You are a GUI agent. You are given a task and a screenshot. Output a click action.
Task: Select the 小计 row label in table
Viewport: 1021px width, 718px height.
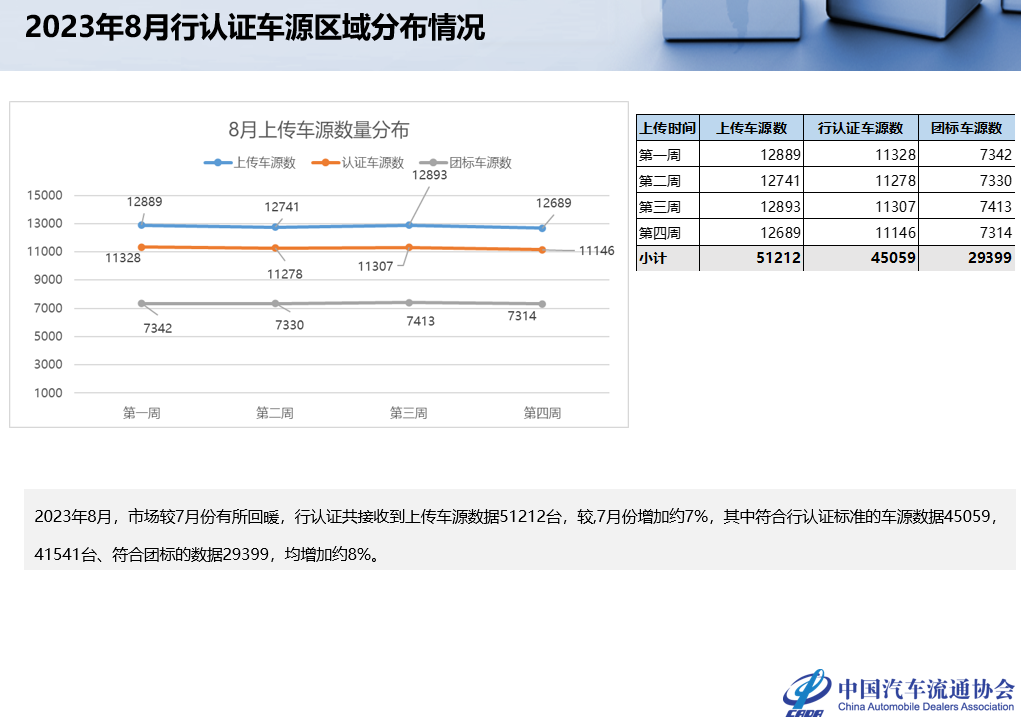pyautogui.click(x=653, y=259)
